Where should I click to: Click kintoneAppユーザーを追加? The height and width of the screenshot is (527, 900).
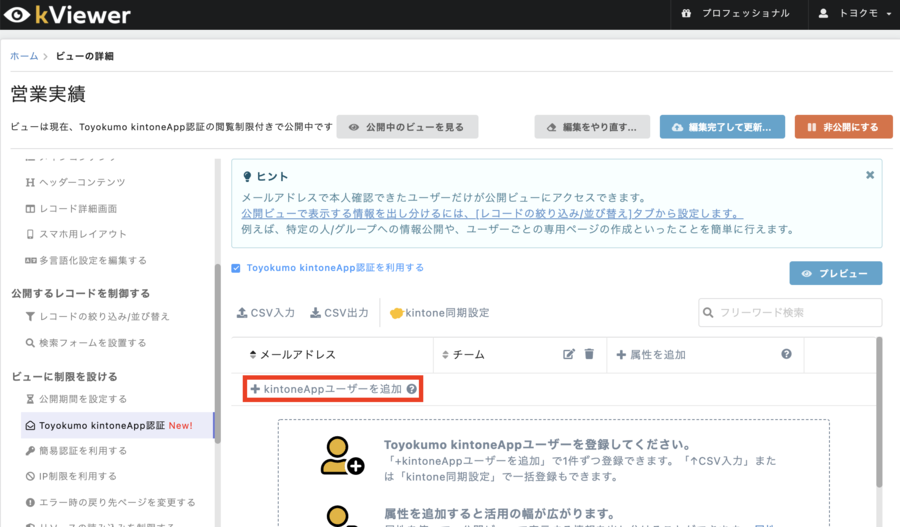click(x=326, y=389)
